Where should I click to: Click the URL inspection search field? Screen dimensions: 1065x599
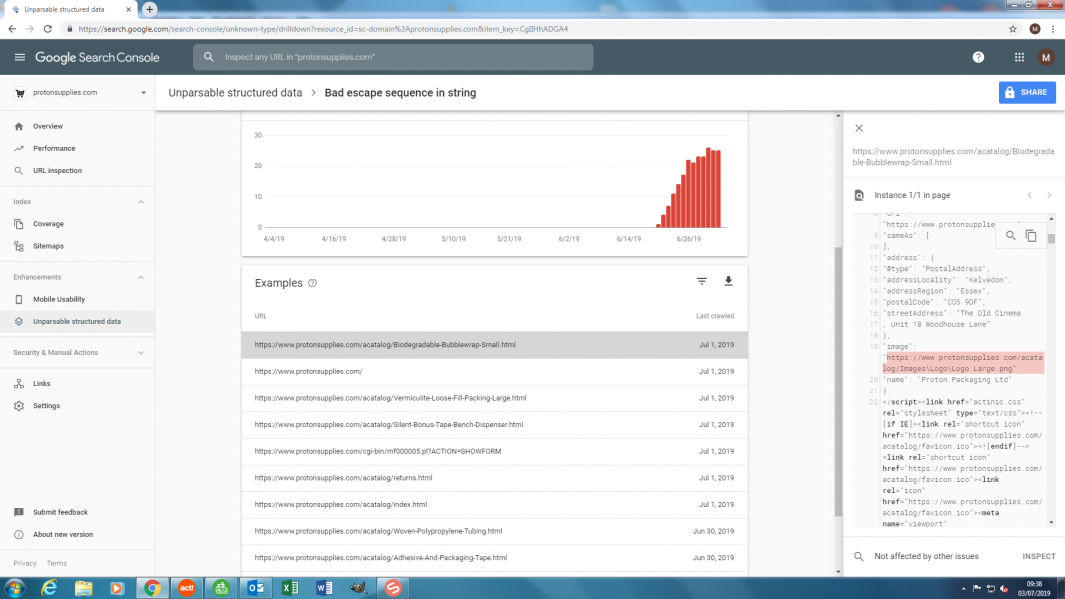tap(400, 57)
